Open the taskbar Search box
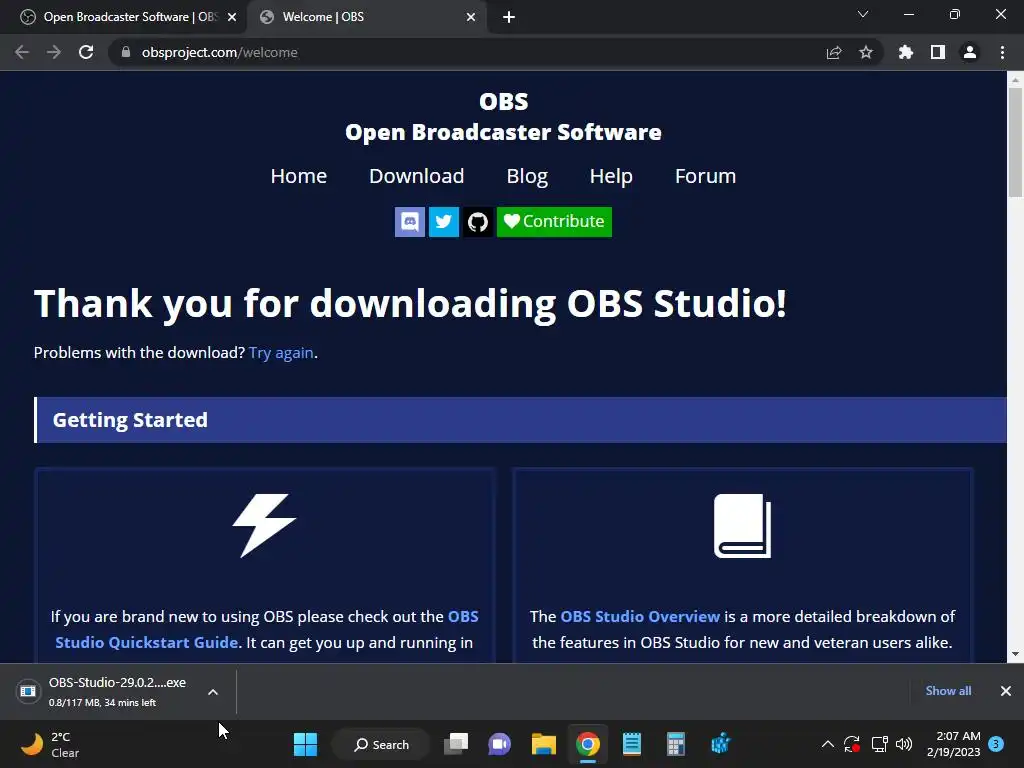 pyautogui.click(x=381, y=744)
